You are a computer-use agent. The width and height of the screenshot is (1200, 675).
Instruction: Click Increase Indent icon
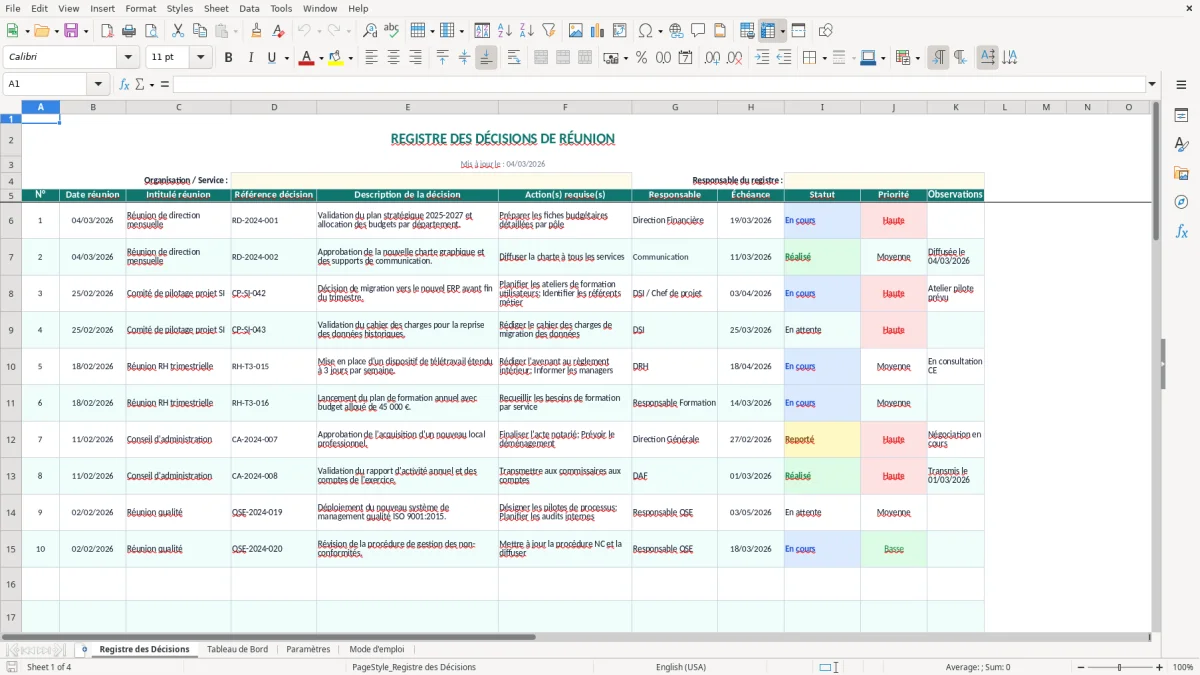(x=763, y=58)
